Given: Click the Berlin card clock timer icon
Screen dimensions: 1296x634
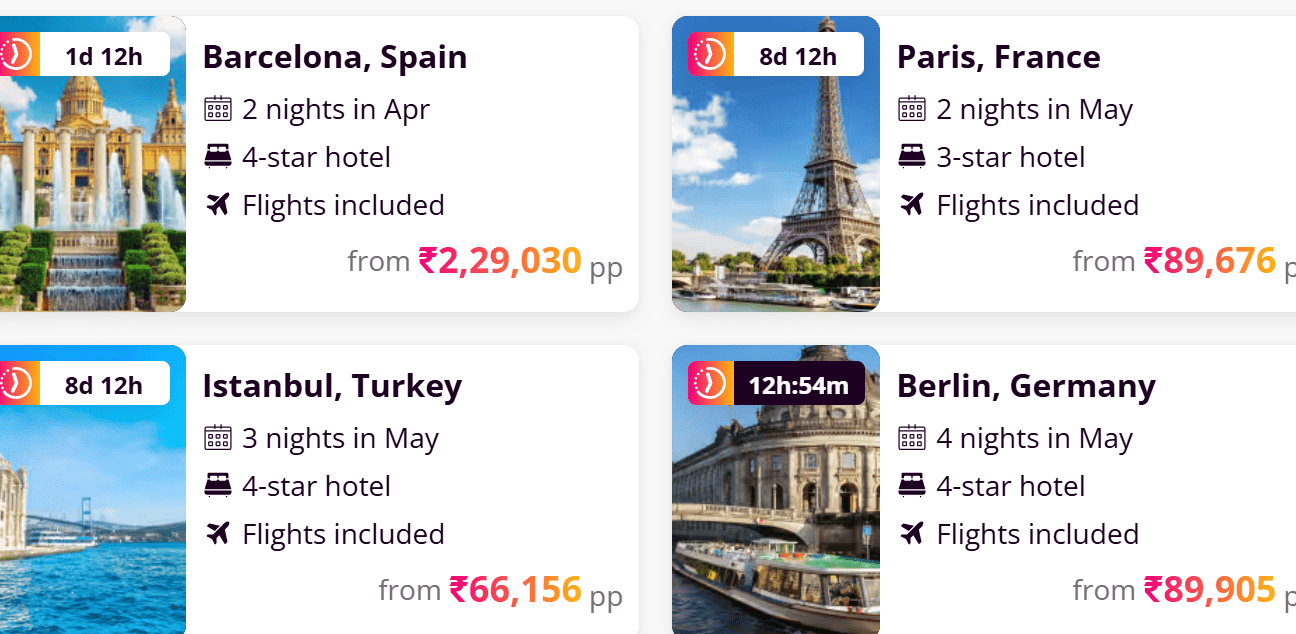Looking at the screenshot, I should click(x=711, y=383).
